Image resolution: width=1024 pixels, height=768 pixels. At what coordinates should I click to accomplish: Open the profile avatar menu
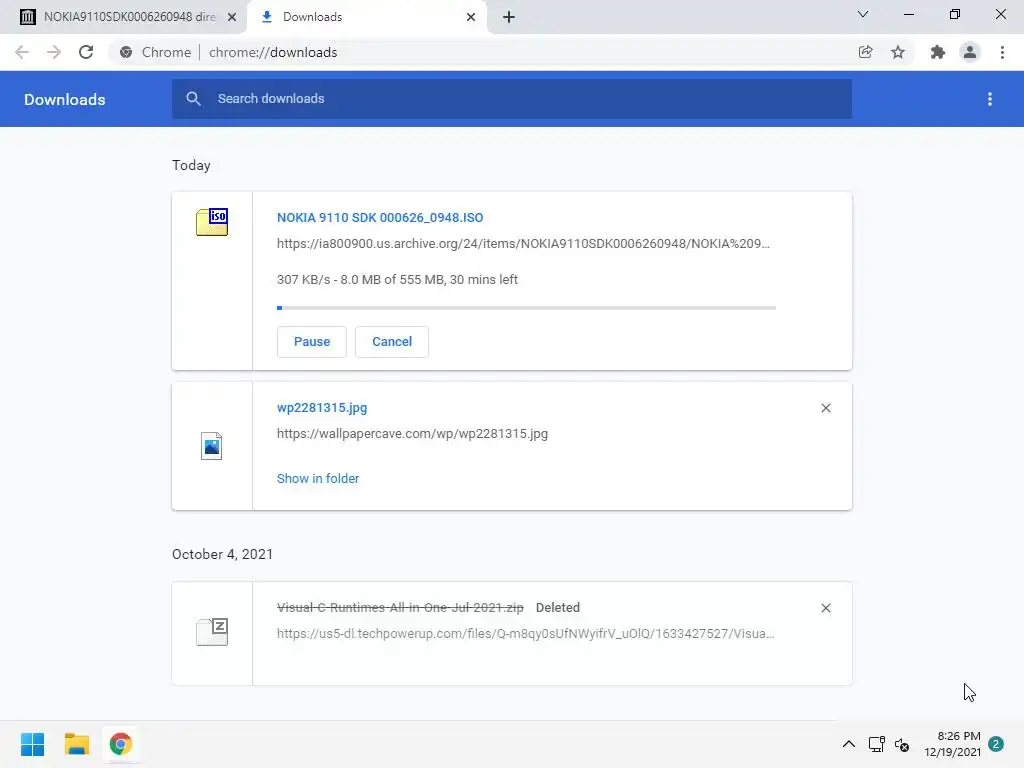970,52
